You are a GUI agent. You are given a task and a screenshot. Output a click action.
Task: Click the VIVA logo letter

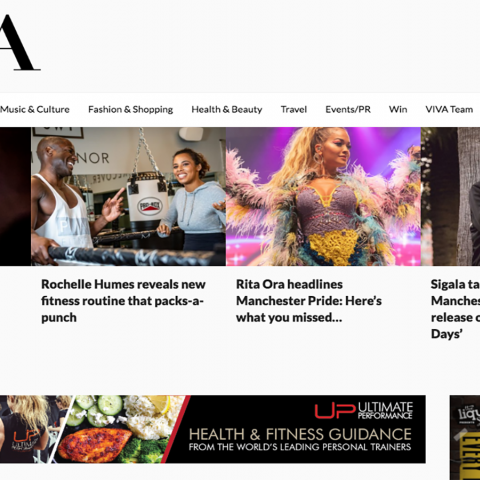(x=18, y=43)
